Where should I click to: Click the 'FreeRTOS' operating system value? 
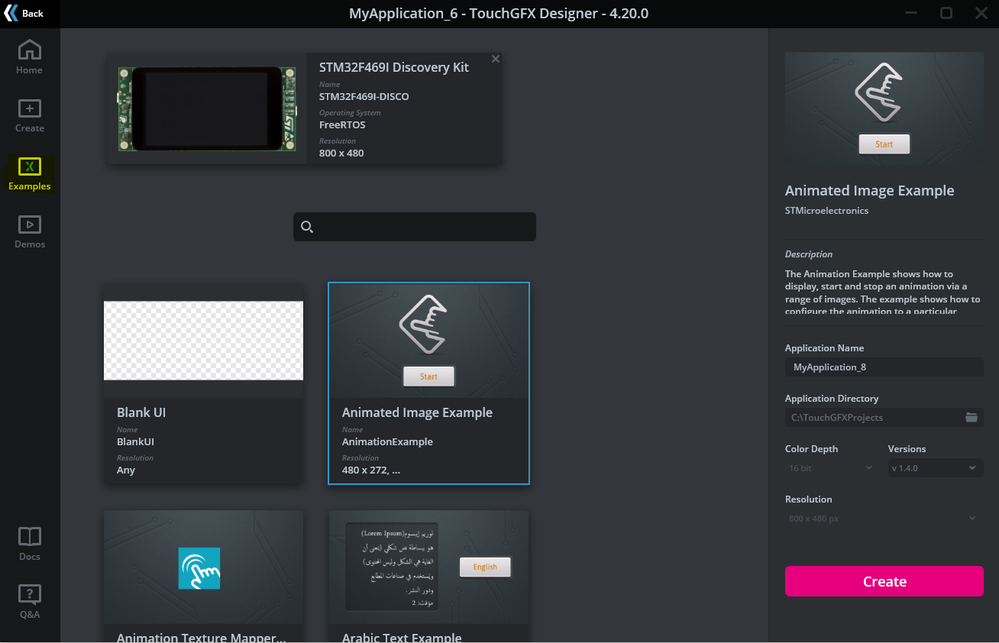pyautogui.click(x=342, y=125)
